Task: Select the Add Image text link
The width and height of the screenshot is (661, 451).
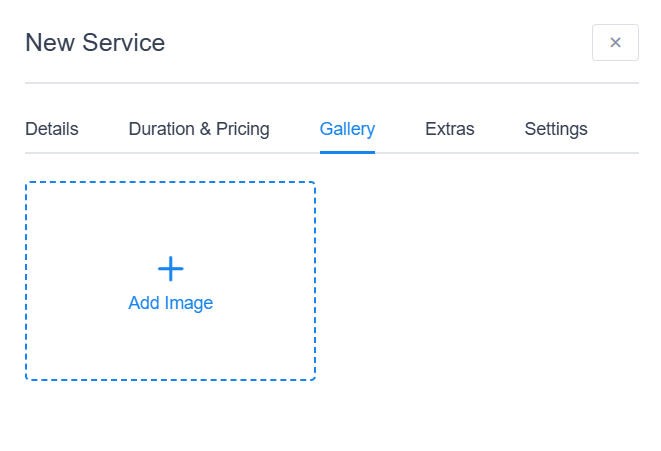Action: pos(171,303)
